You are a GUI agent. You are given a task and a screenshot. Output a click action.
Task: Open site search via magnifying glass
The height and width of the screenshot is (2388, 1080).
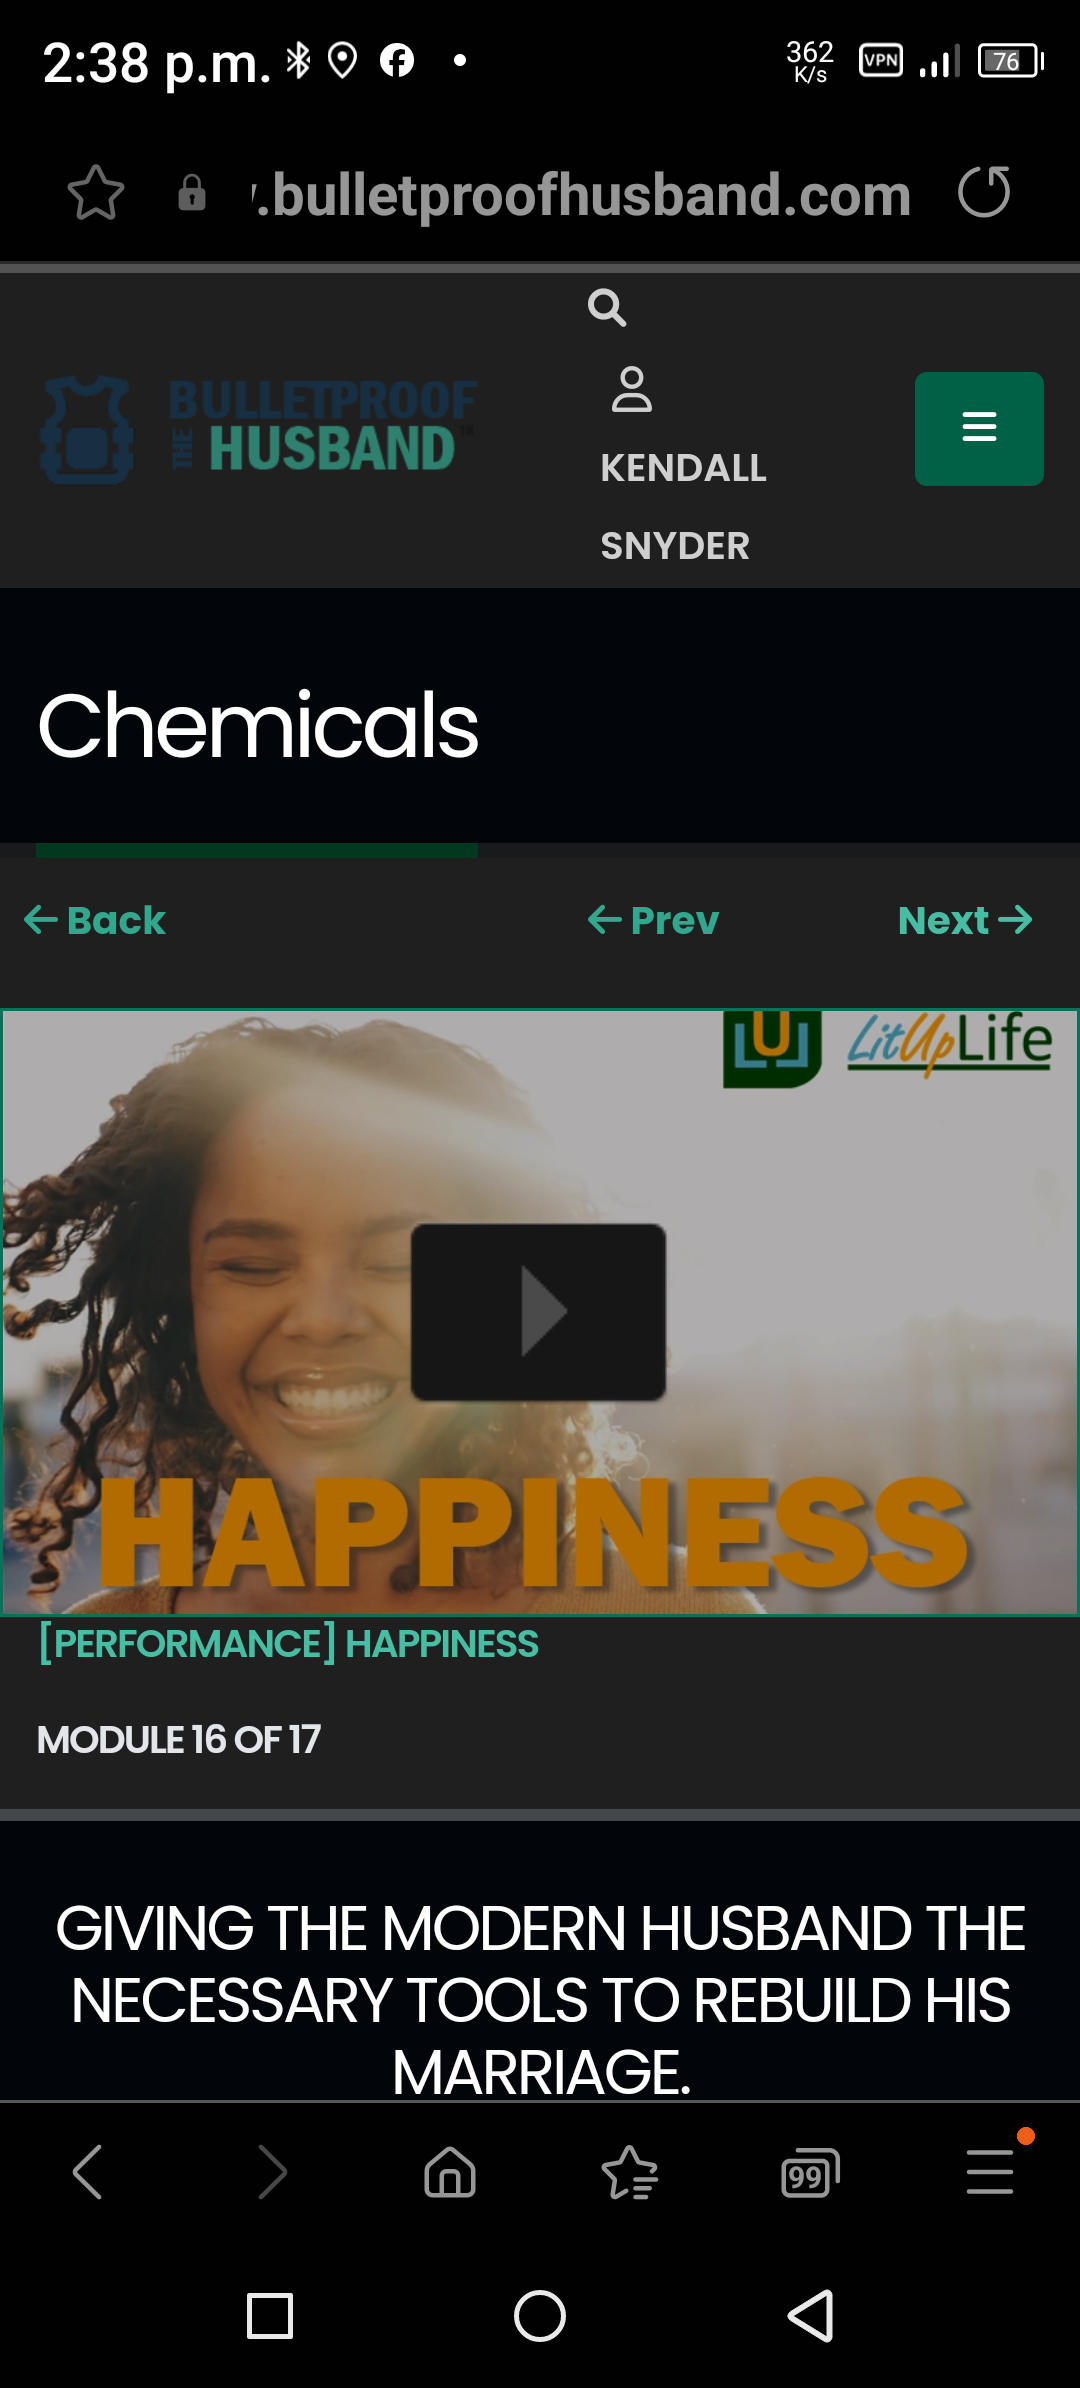point(607,308)
